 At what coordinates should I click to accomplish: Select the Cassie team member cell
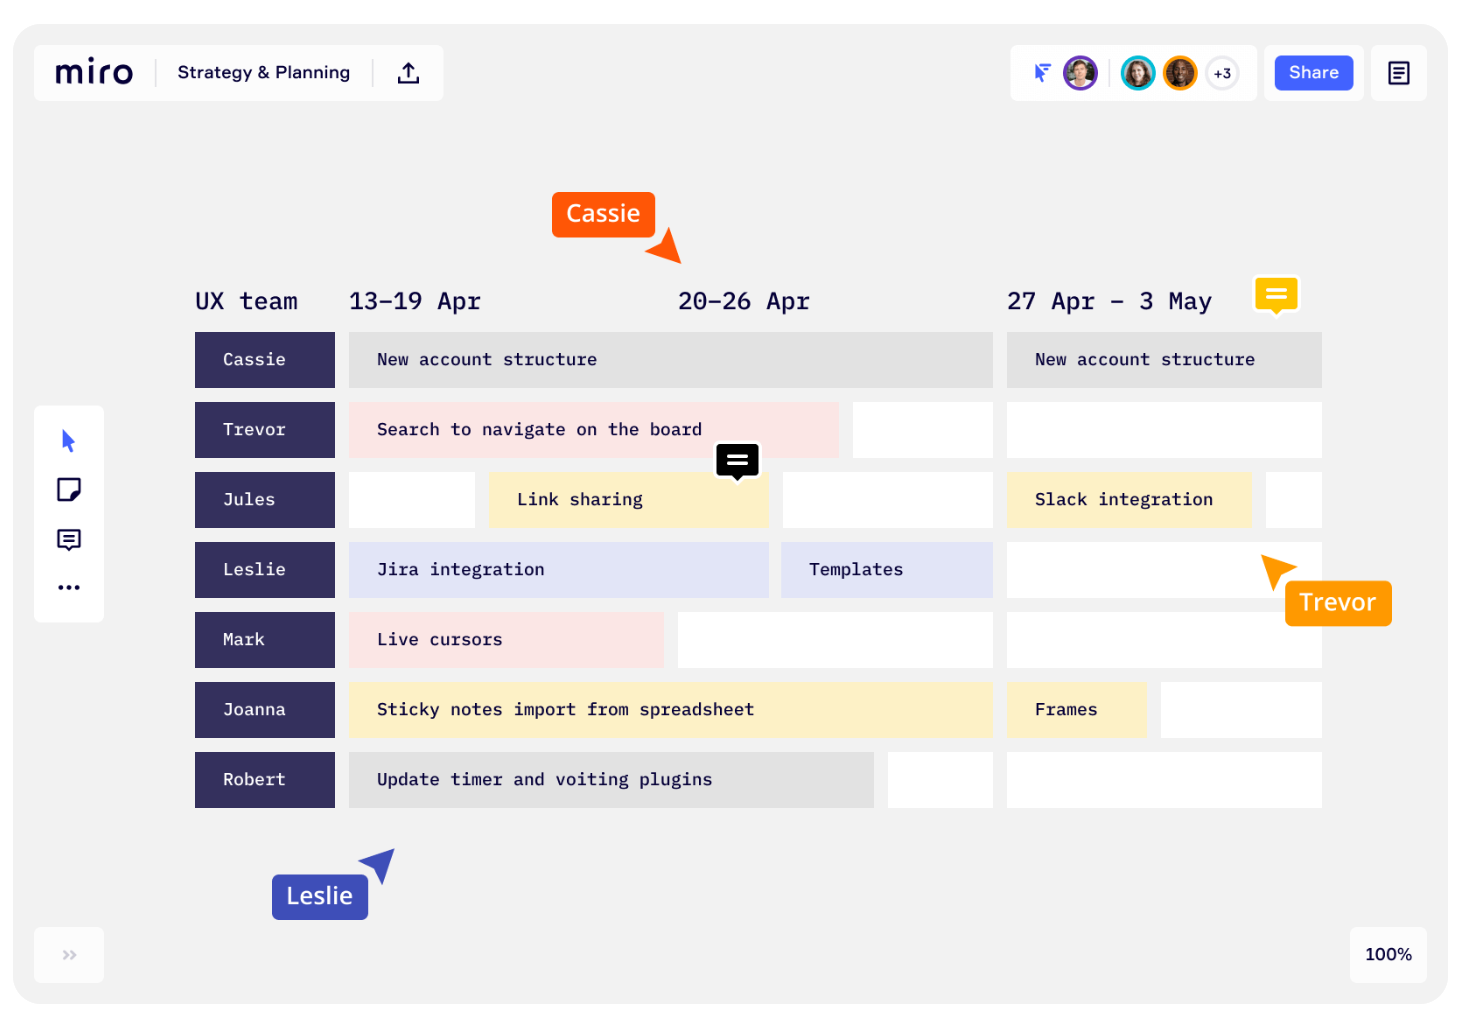point(265,360)
